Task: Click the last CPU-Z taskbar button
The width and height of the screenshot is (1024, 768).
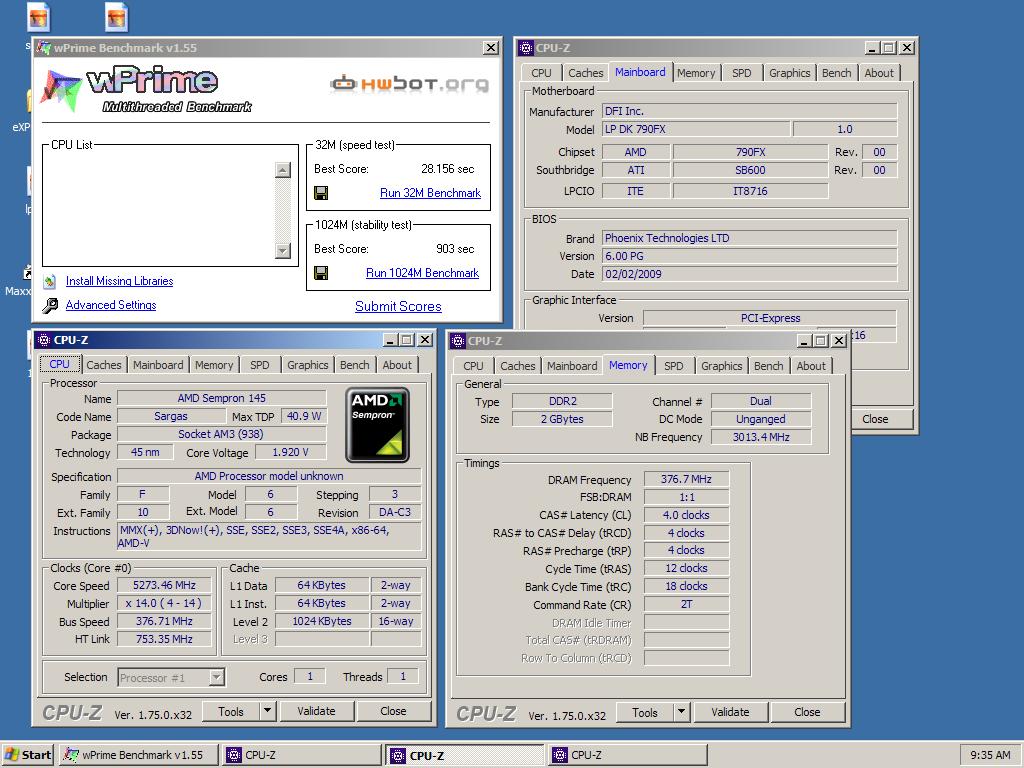Action: click(628, 755)
